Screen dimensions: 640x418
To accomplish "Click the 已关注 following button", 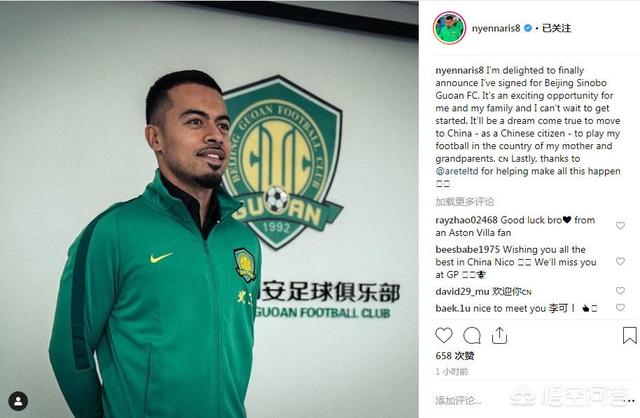I will click(x=556, y=28).
